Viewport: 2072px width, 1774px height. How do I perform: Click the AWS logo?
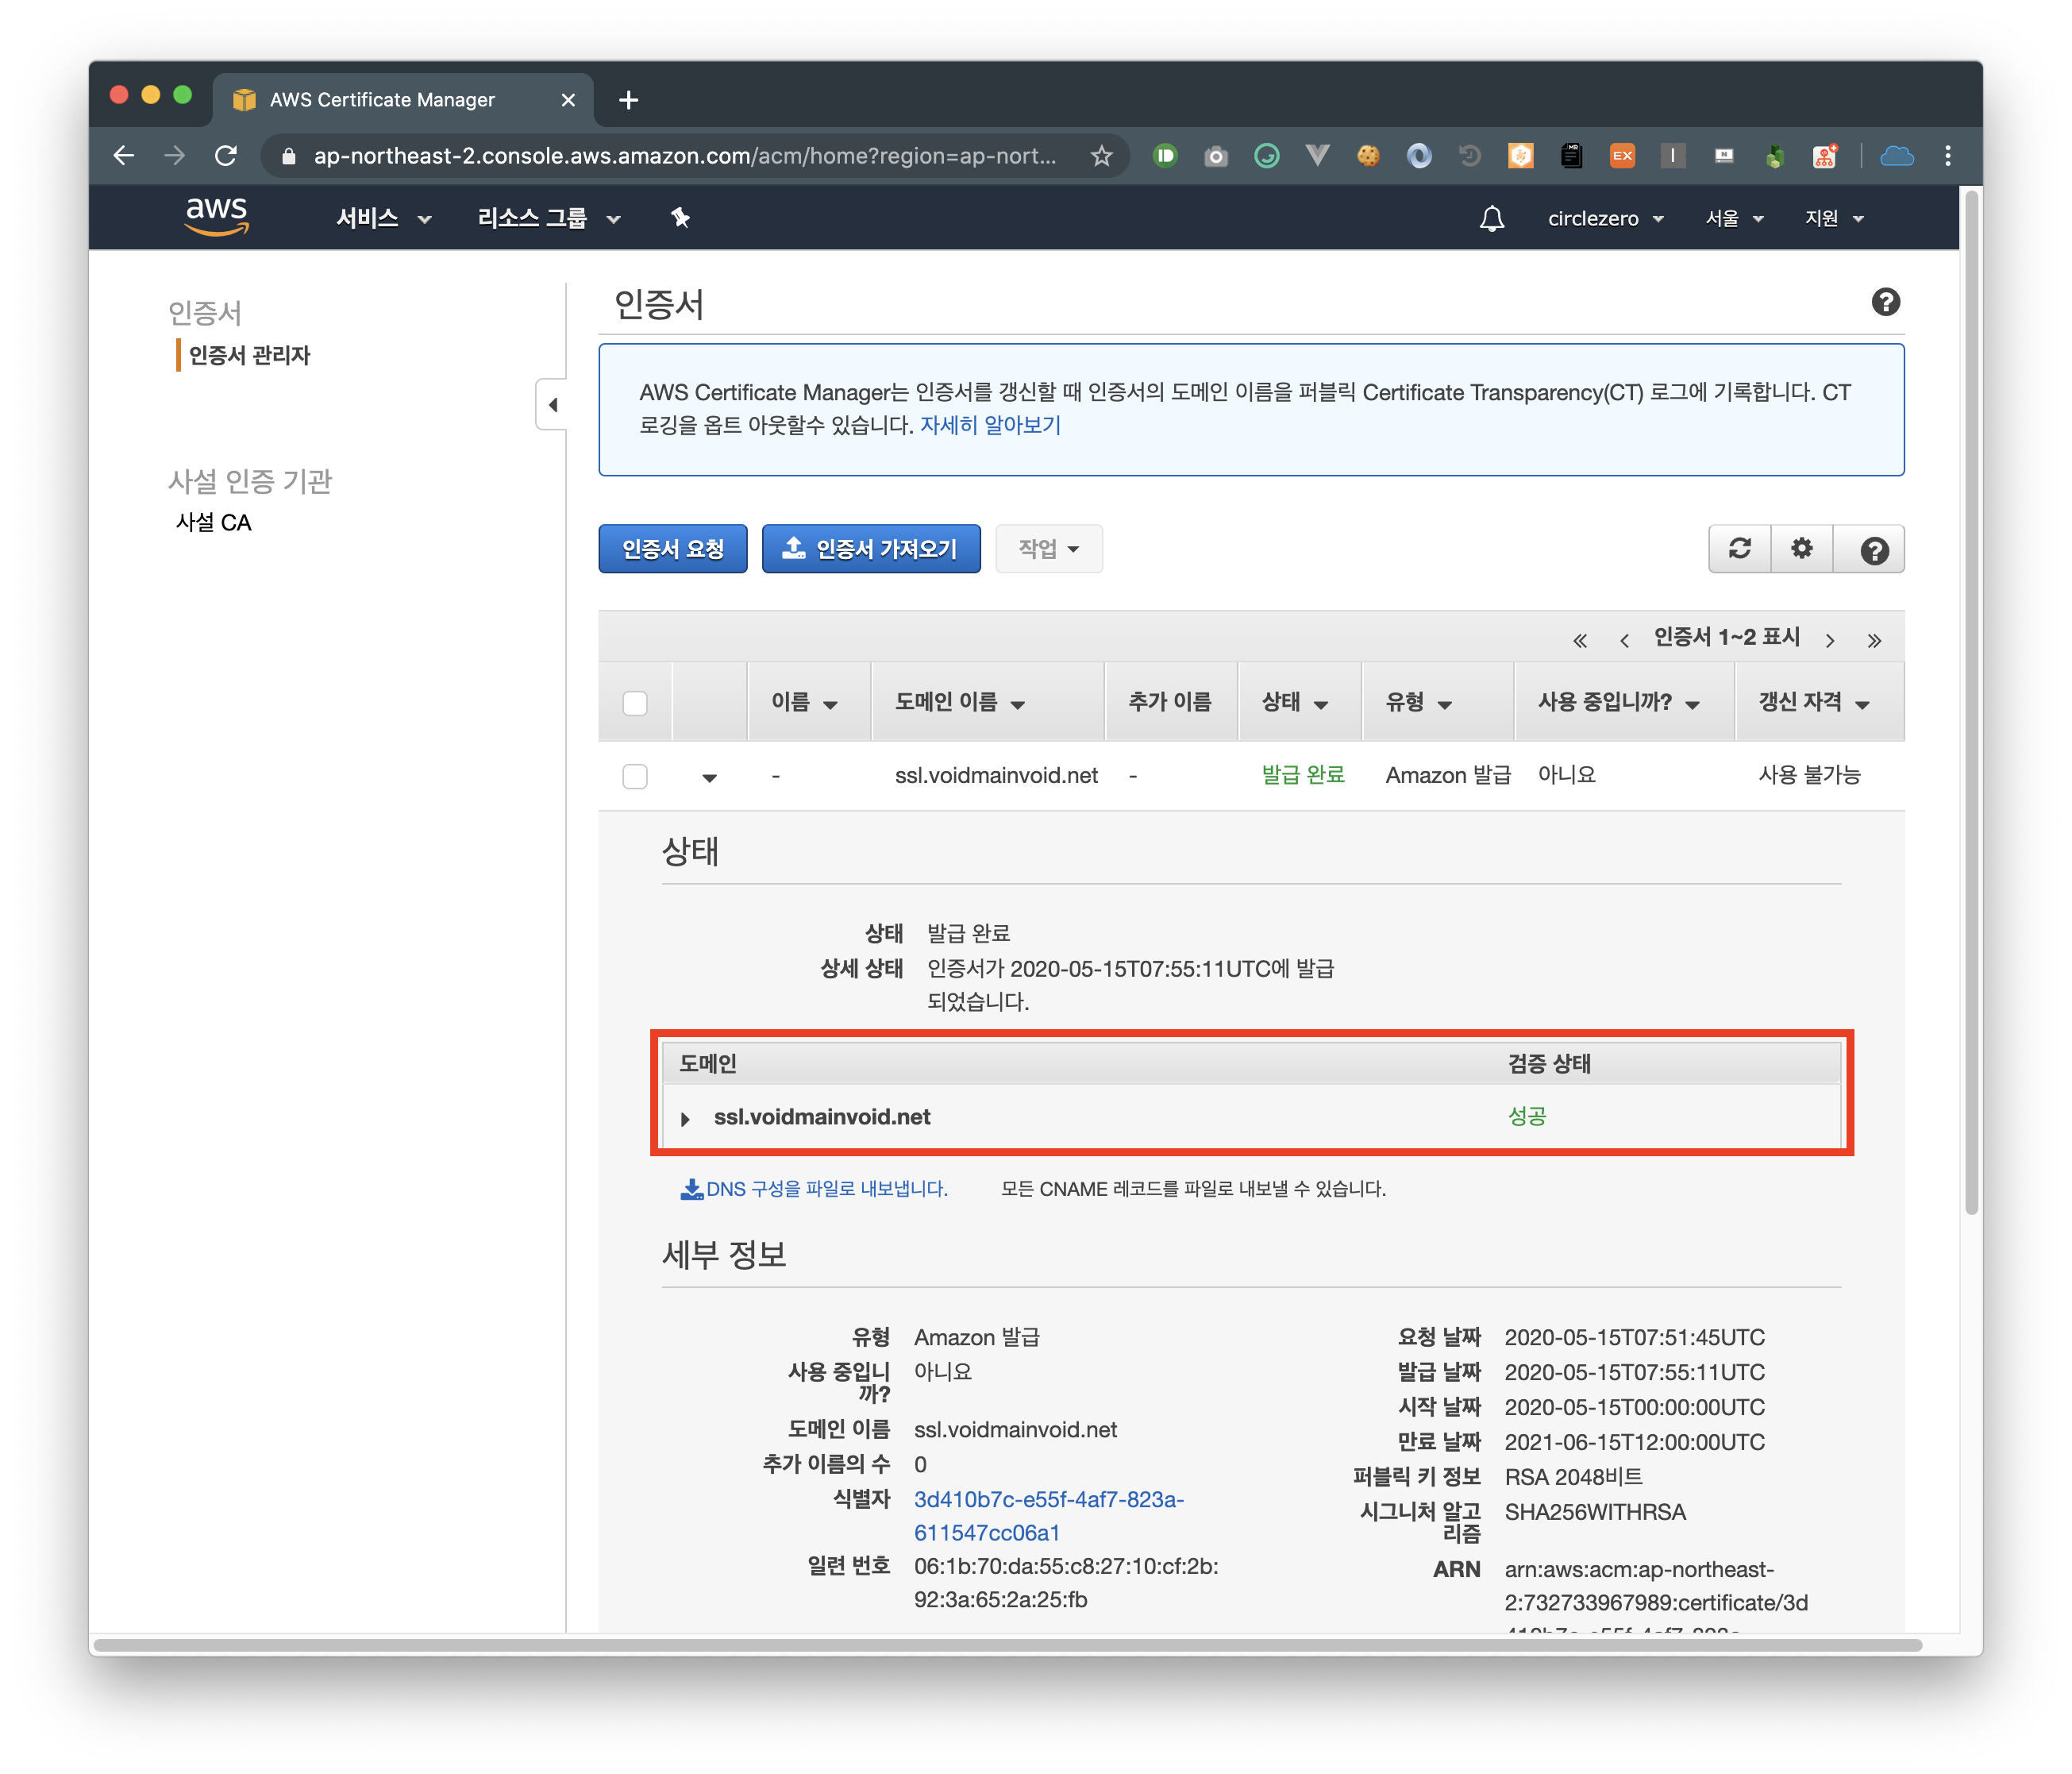(216, 216)
